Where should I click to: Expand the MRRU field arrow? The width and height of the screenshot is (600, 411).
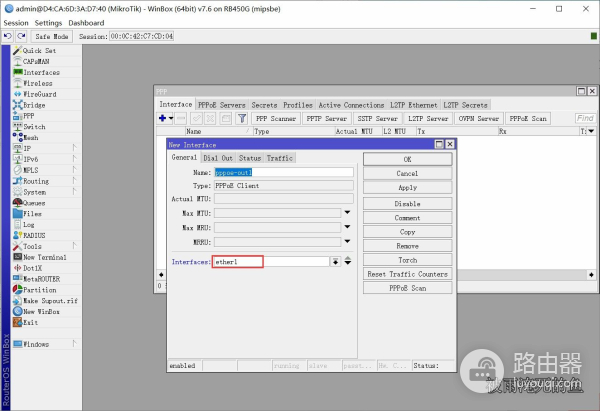[347, 241]
